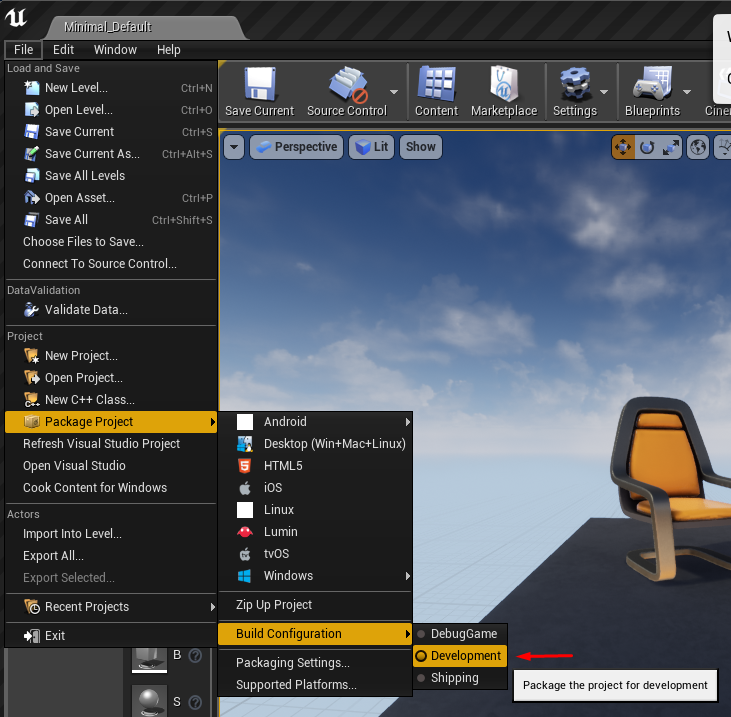Select the scale gizmo viewport icon
This screenshot has width=731, height=717.
[x=670, y=147]
